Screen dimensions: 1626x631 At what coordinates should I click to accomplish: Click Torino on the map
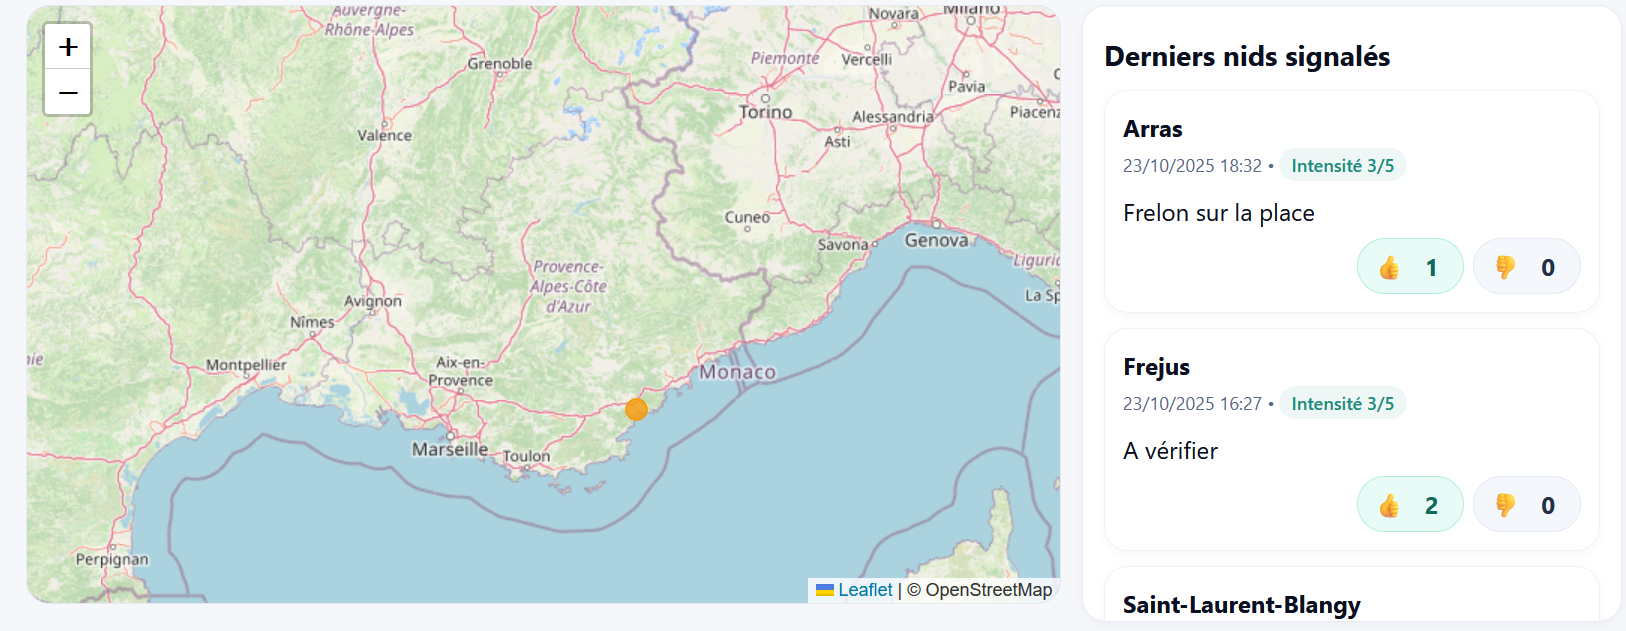point(765,112)
